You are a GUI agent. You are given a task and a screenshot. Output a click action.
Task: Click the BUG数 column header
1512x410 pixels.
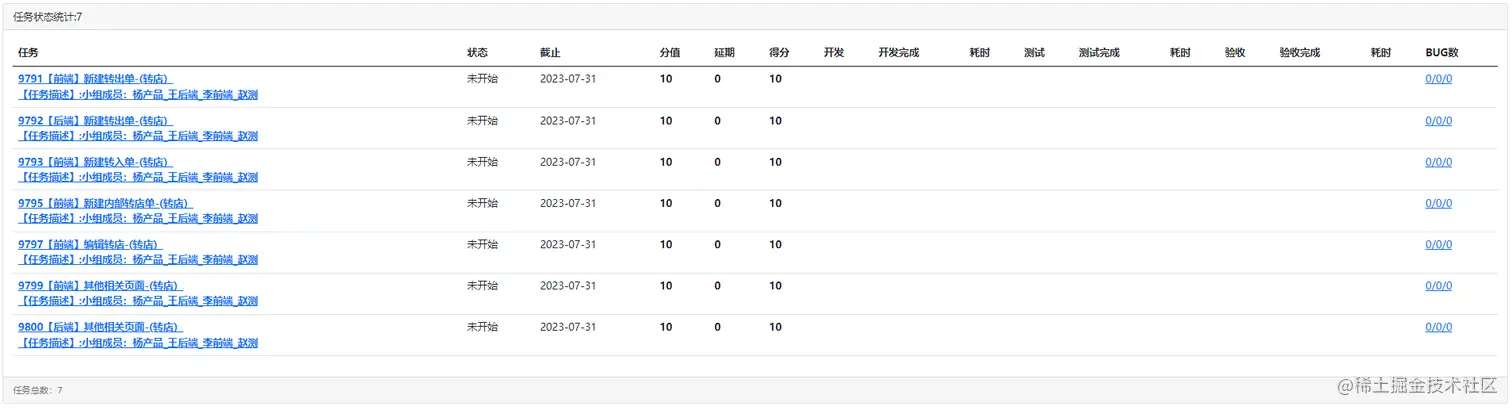pyautogui.click(x=1441, y=53)
